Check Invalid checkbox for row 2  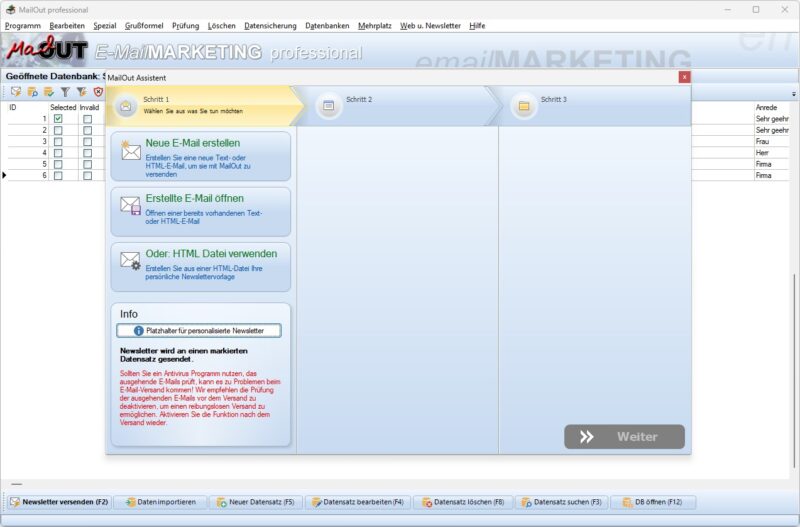88,130
